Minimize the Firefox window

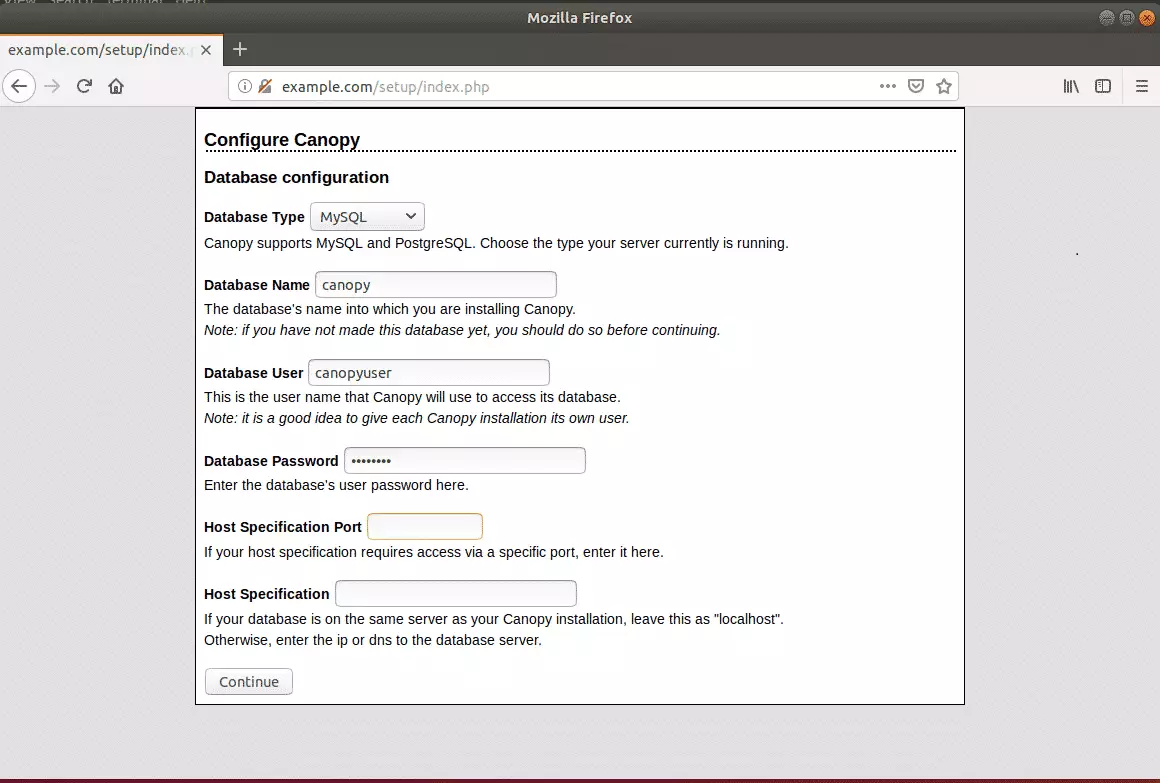[1107, 18]
